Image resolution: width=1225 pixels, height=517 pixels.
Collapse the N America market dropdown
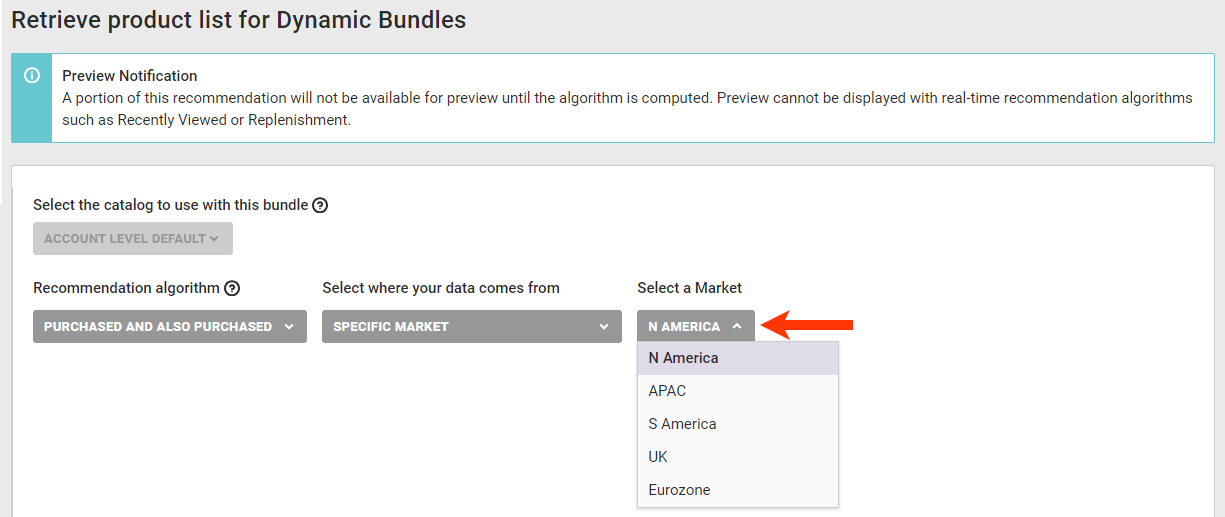tap(695, 326)
